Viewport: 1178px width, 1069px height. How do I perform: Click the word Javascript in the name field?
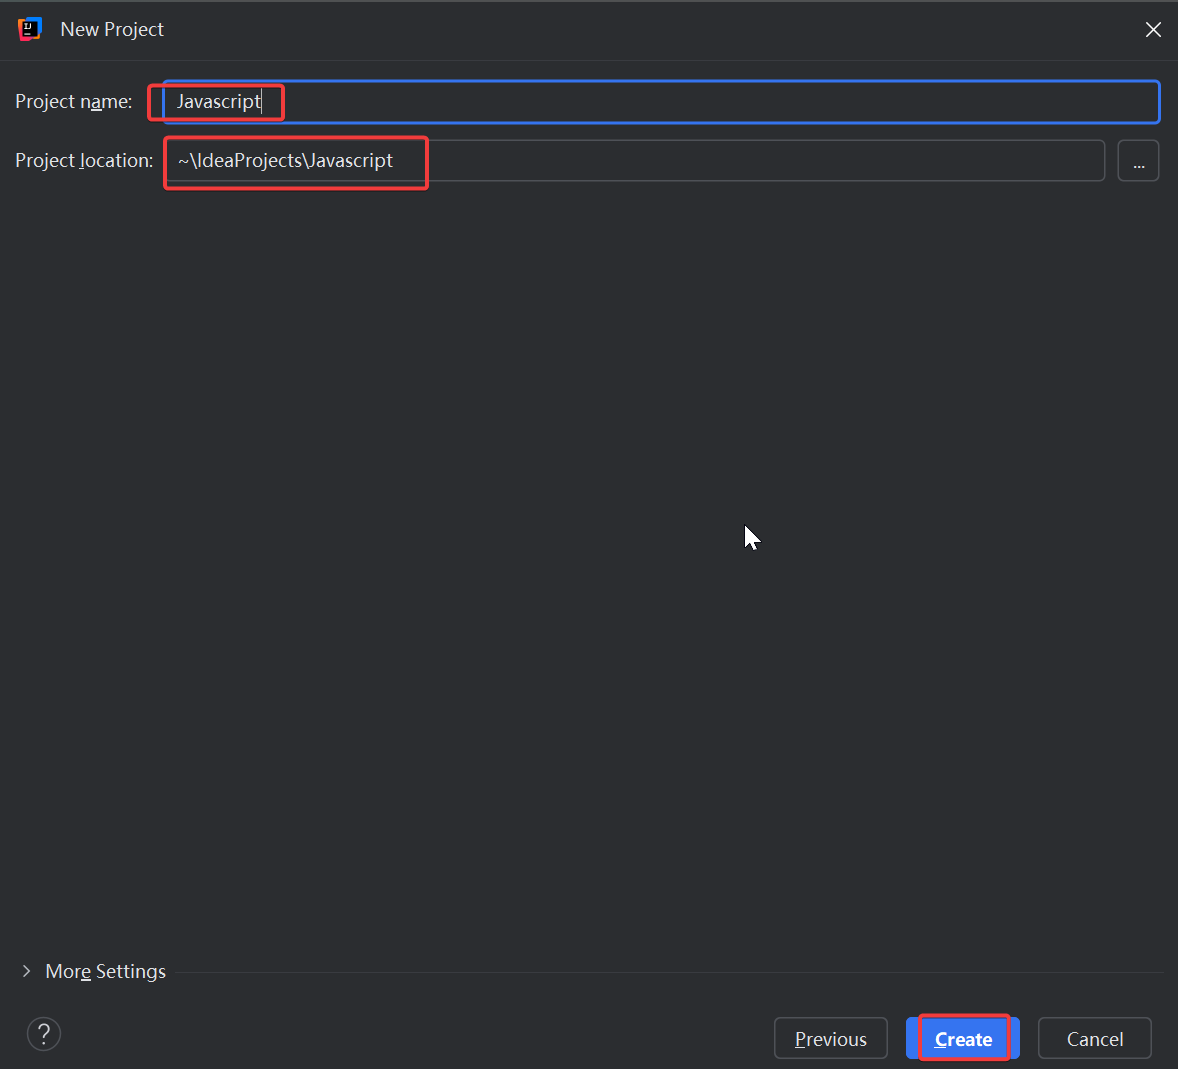[x=218, y=102]
